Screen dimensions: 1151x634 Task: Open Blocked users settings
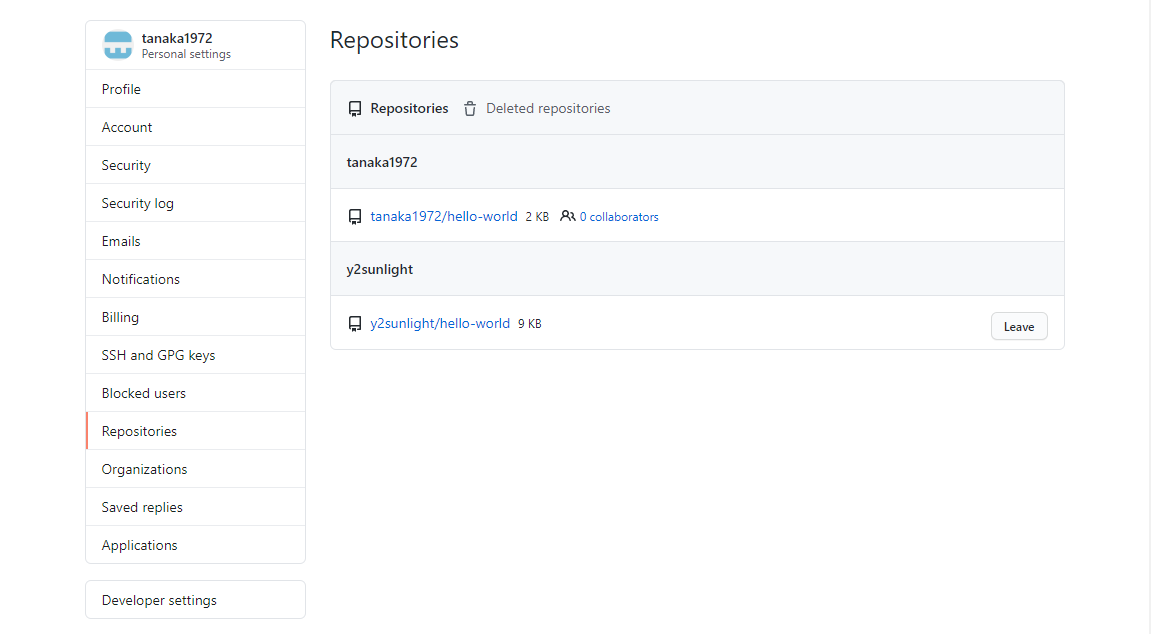pos(143,393)
